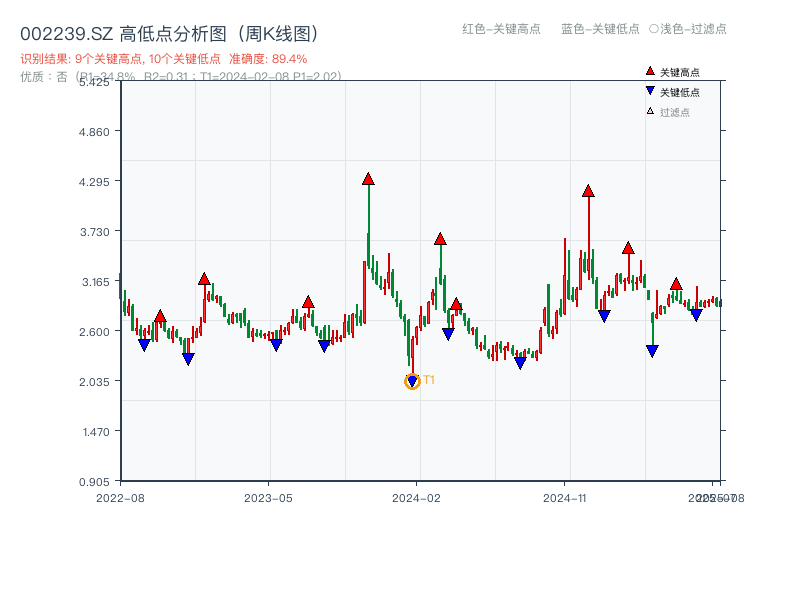Click the 2022-08 x-axis label
The image size is (800, 600).
click(120, 498)
